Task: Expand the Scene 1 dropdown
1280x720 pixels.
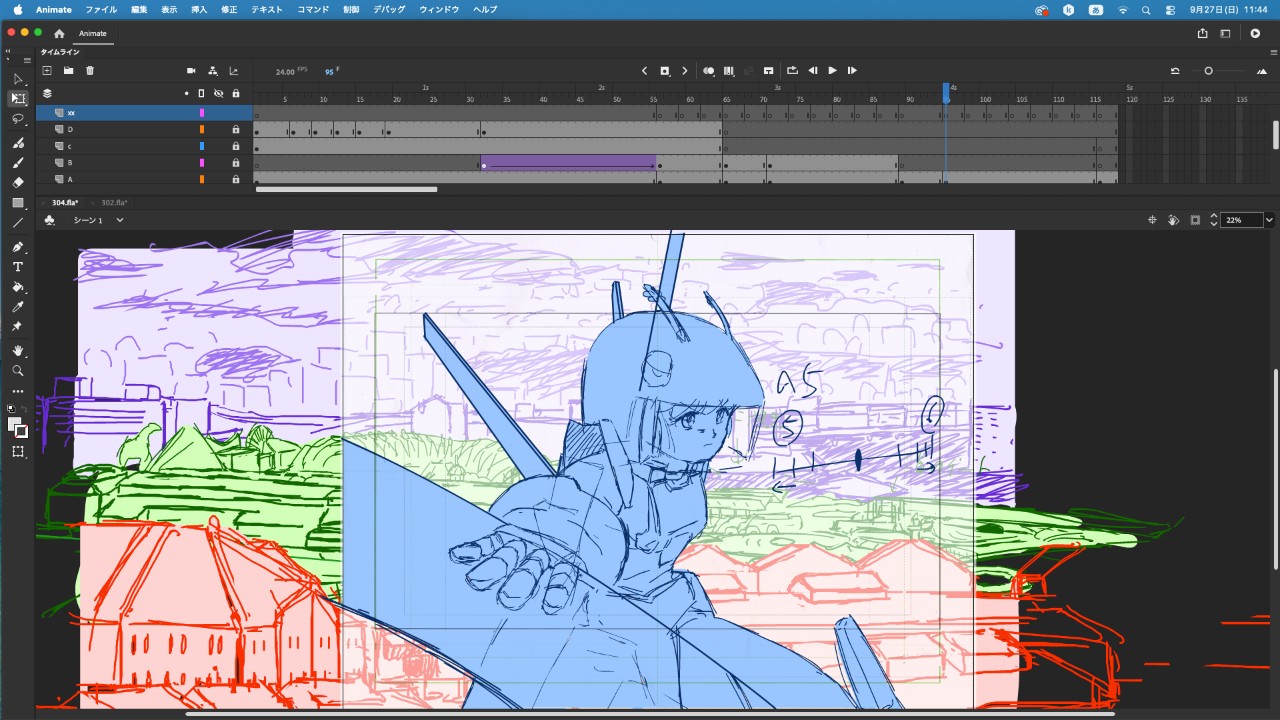Action: (120, 220)
